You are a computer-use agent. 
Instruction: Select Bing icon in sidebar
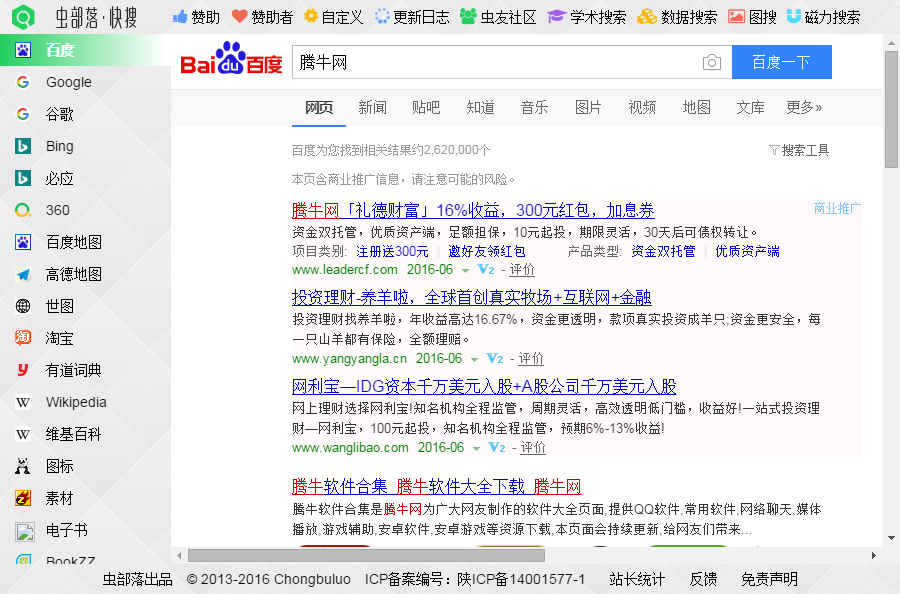23,146
